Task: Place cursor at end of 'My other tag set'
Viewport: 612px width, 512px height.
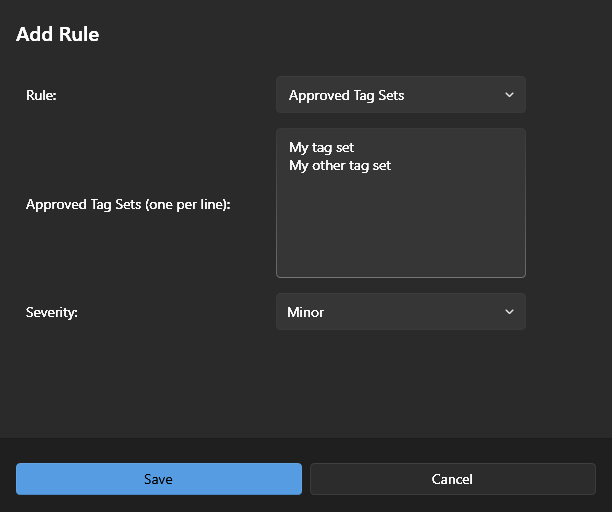Action: (x=392, y=165)
